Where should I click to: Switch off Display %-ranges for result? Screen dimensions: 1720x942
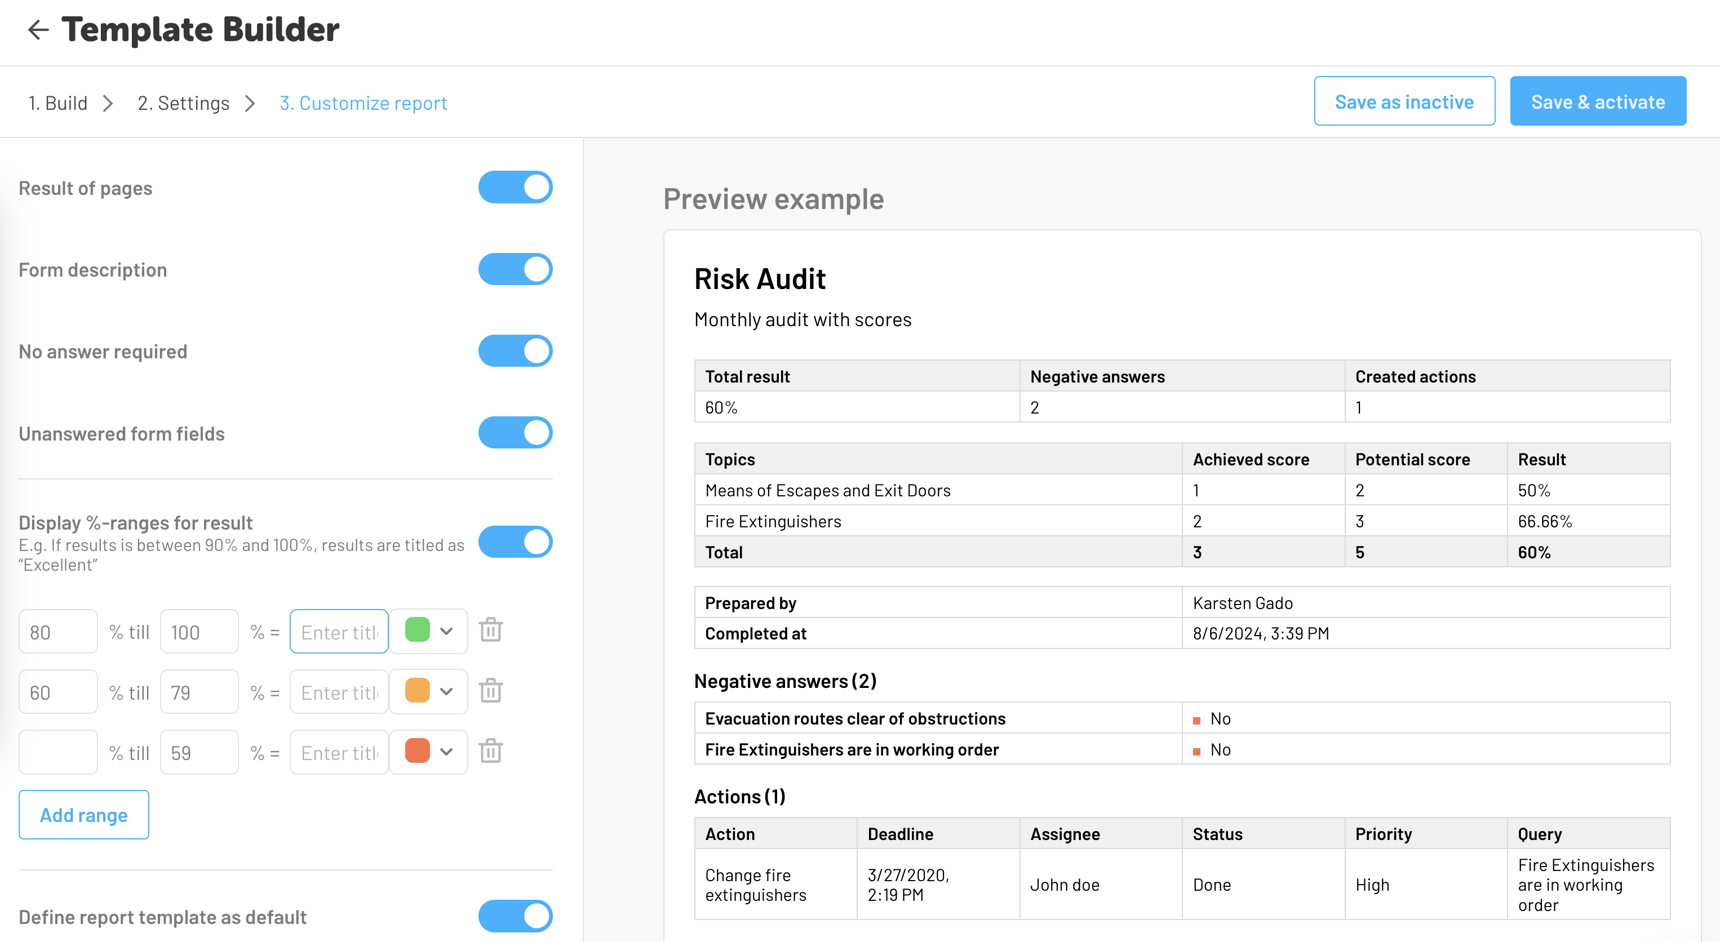[x=515, y=542]
